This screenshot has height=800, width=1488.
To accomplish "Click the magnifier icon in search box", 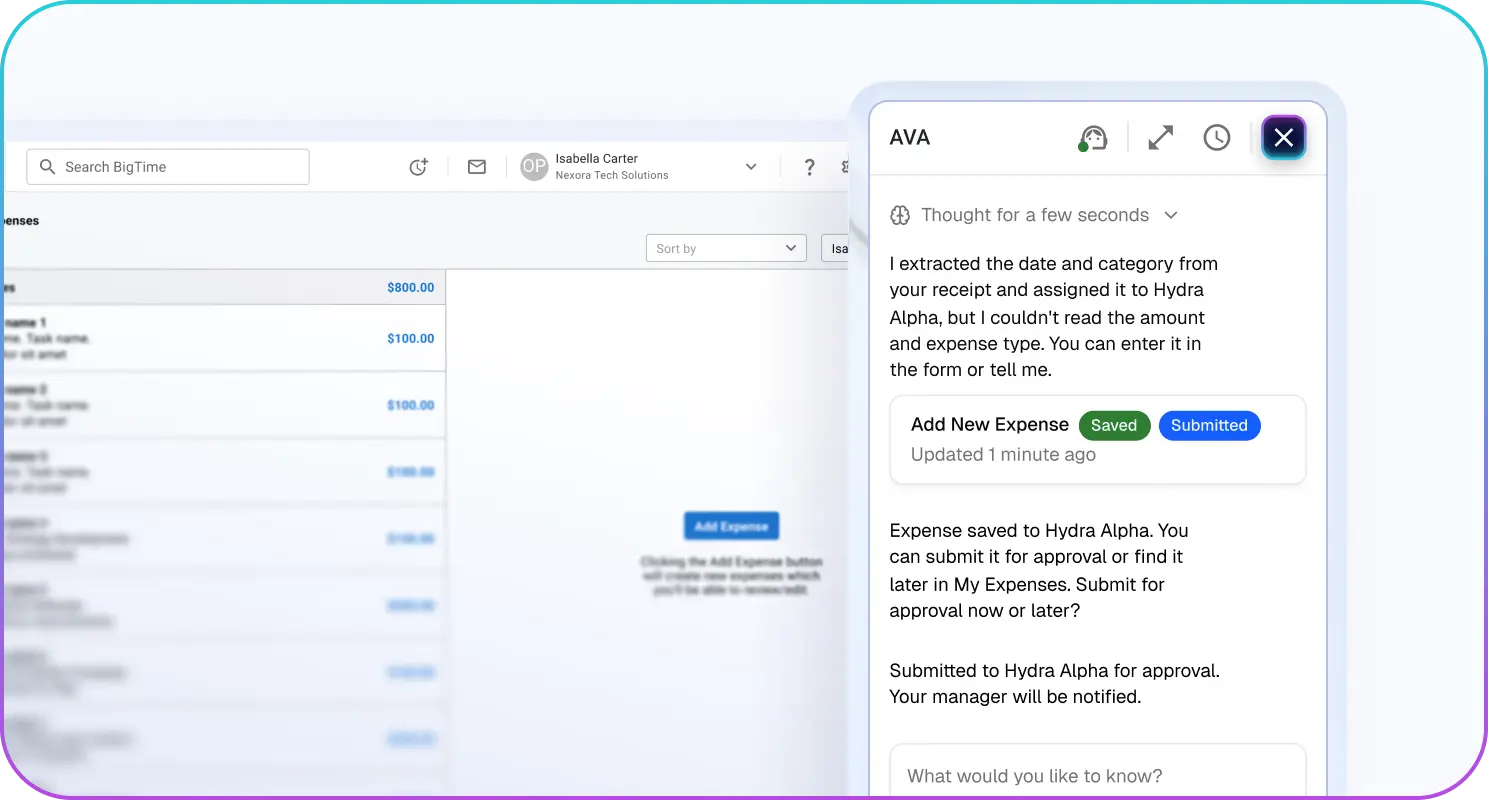I will click(47, 167).
